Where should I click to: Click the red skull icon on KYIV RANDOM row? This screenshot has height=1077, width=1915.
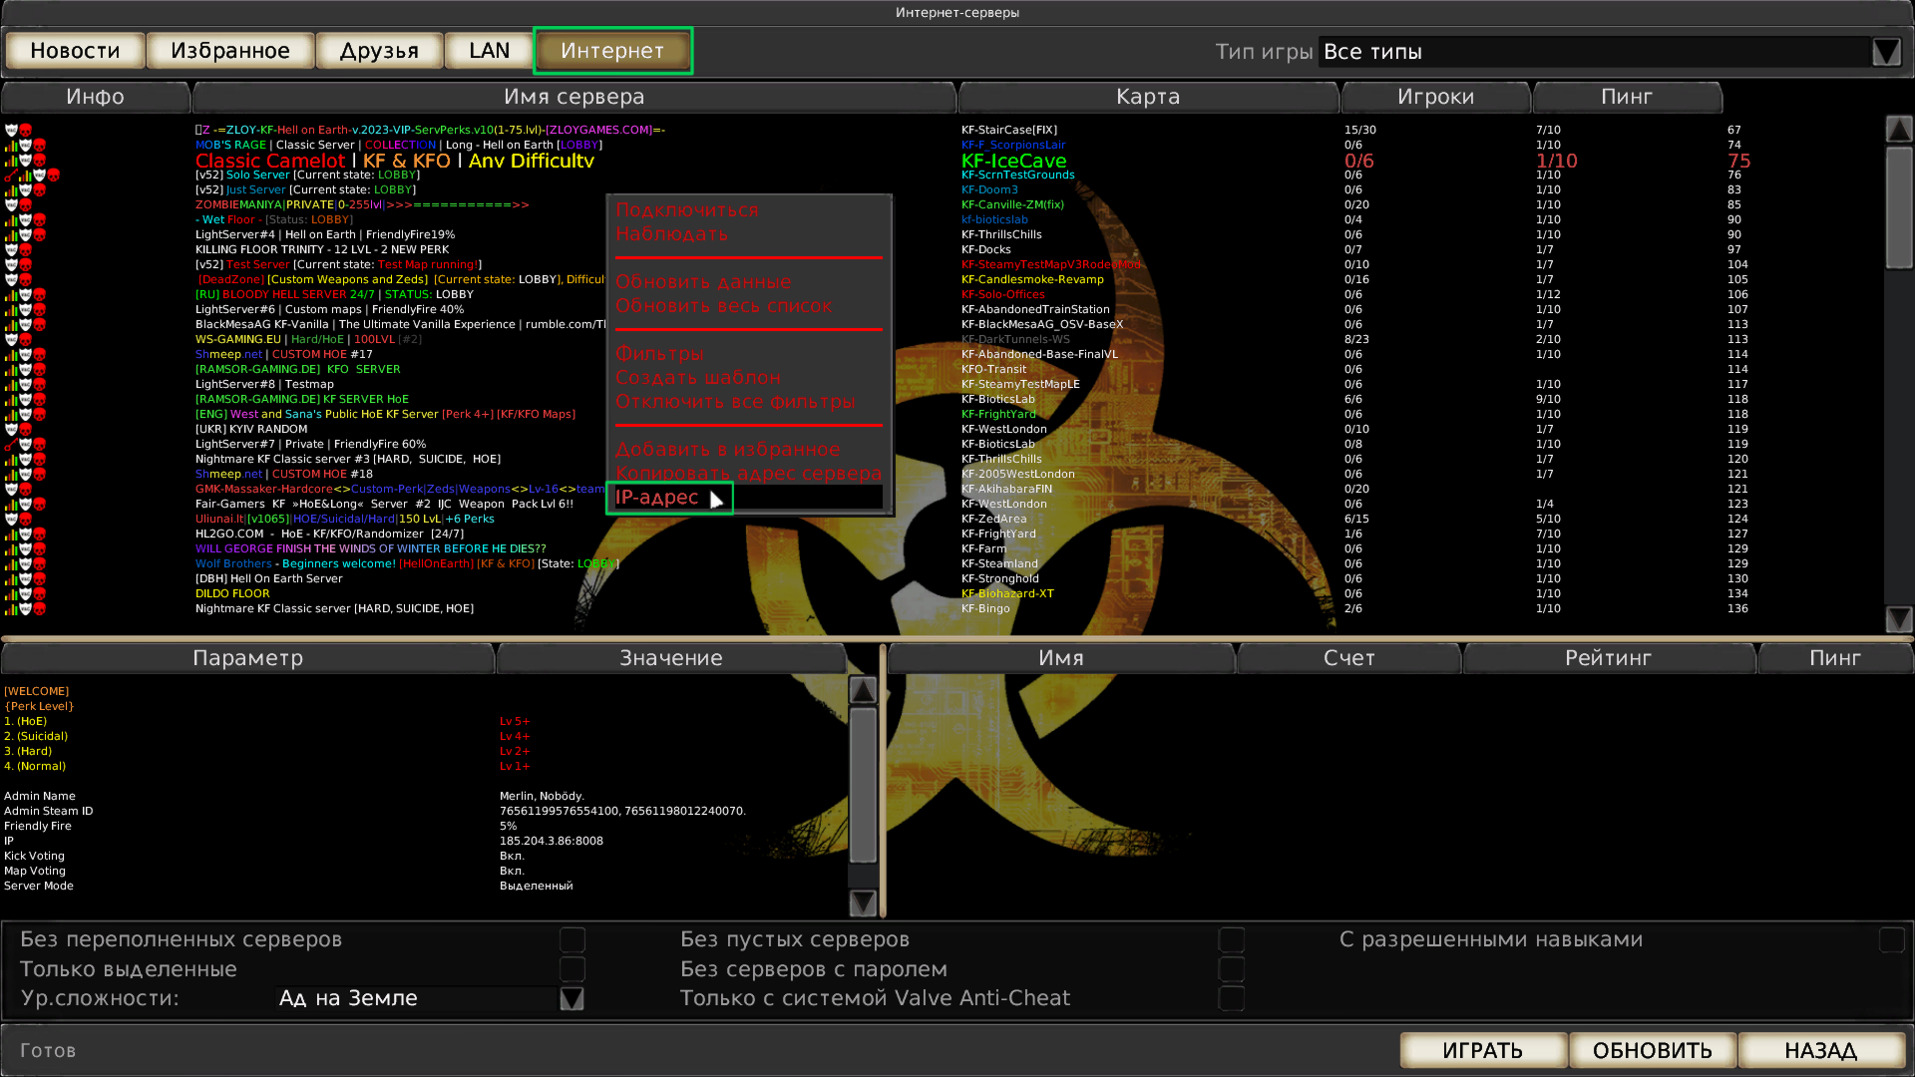(x=25, y=429)
